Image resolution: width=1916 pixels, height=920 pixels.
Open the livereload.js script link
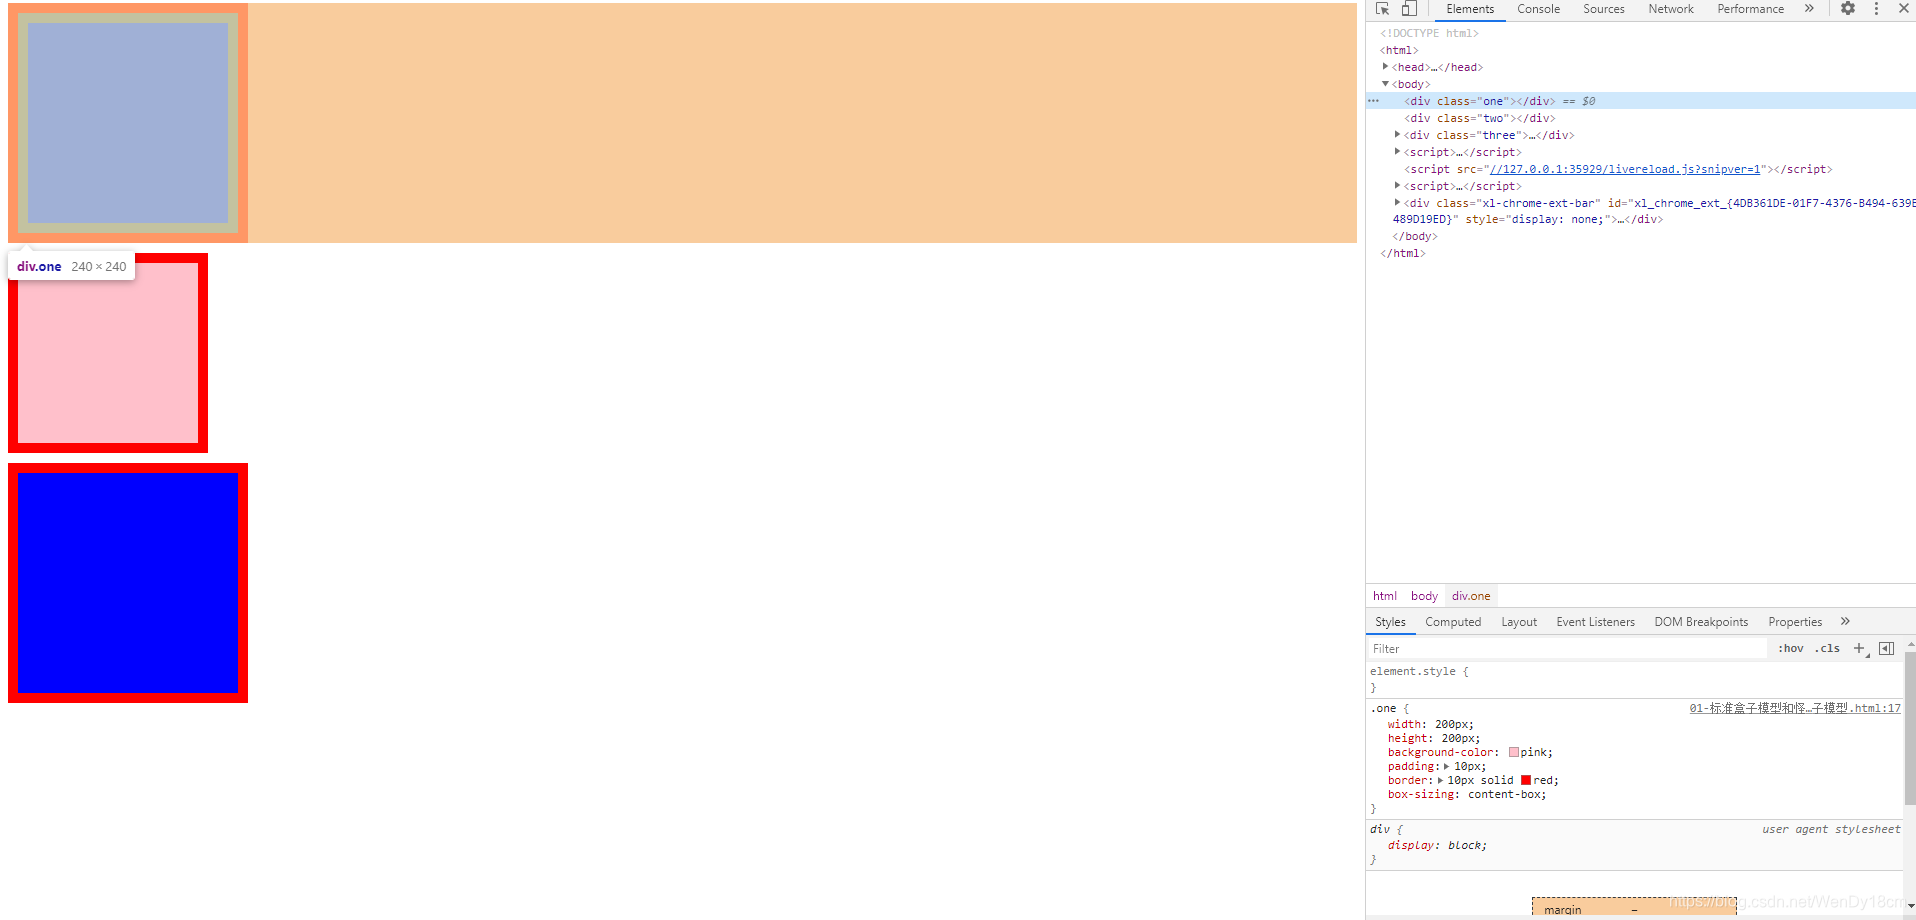point(1625,169)
